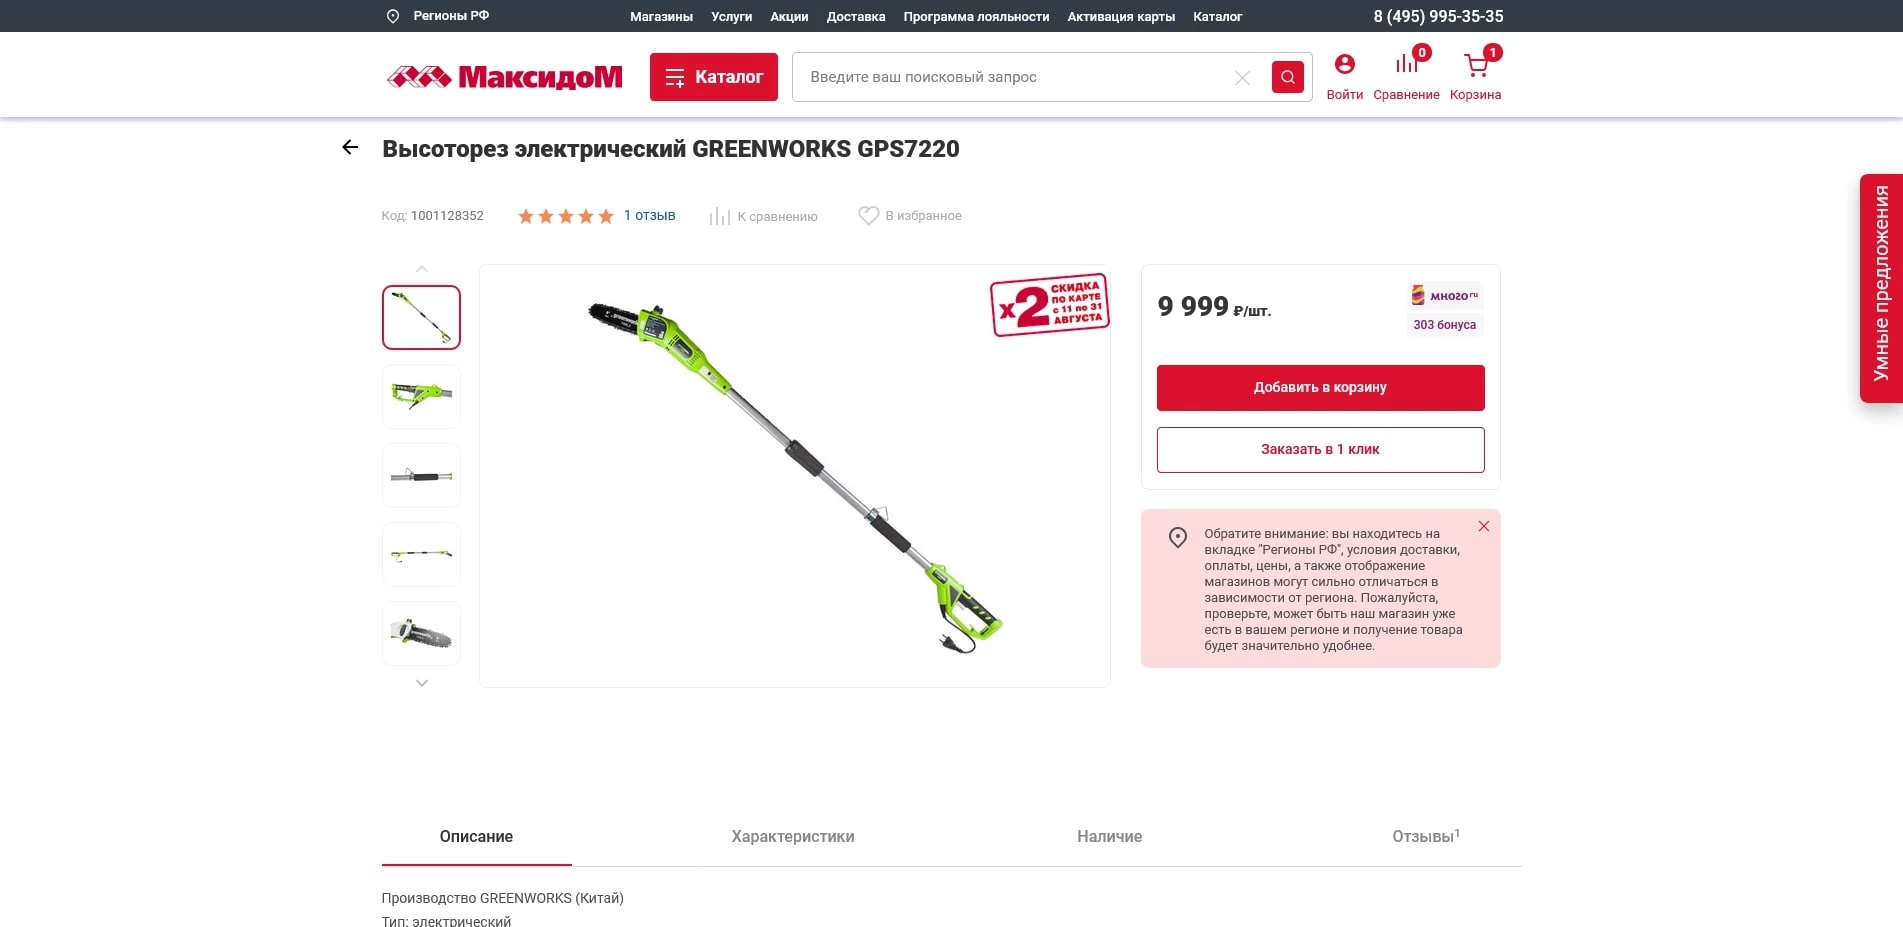This screenshot has width=1903, height=927.
Task: Focus the search query input field
Action: 1015,77
